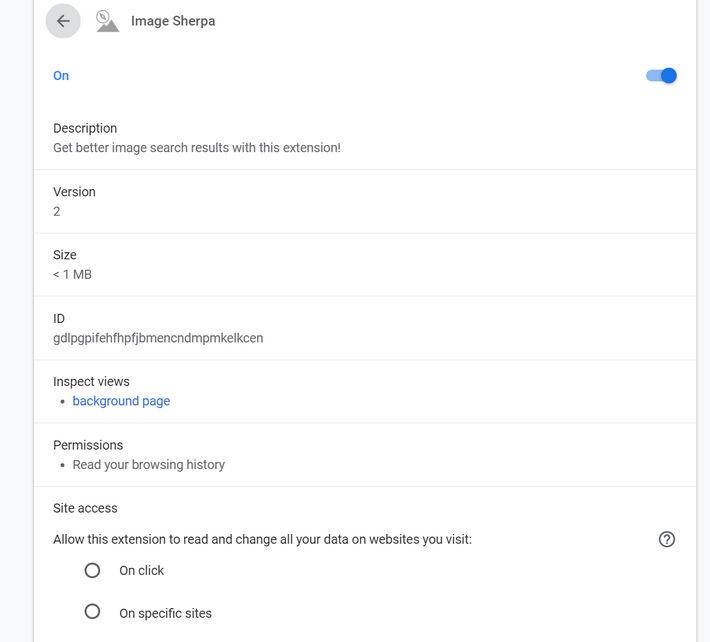
Task: Click the "Version" heading label
Action: tap(74, 192)
